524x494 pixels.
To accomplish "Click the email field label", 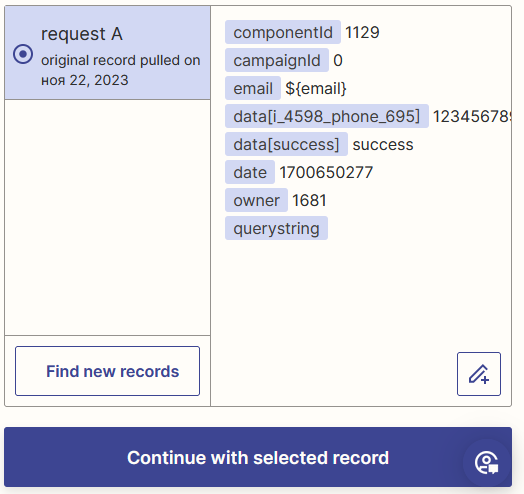I will click(x=253, y=88).
